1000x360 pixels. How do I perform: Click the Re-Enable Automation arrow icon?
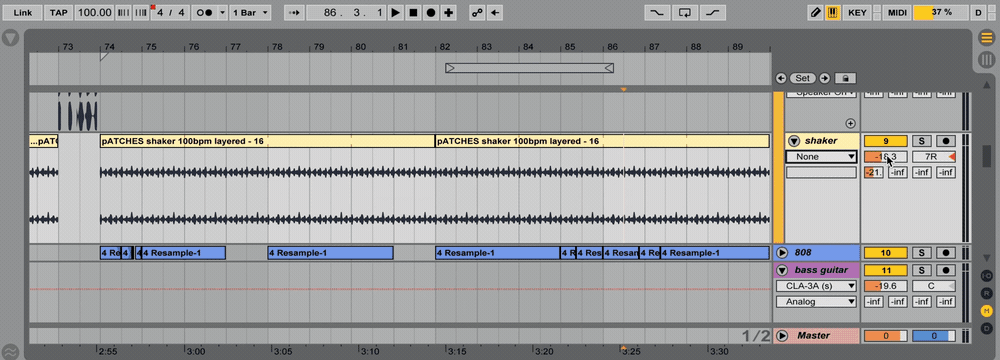494,12
